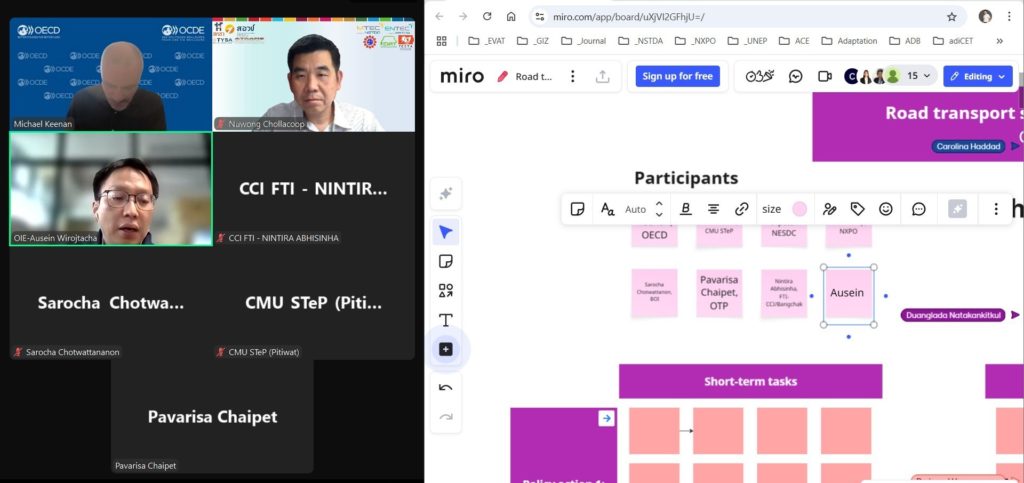The width and height of the screenshot is (1024, 483).
Task: Toggle bold text formatting
Action: [x=686, y=209]
